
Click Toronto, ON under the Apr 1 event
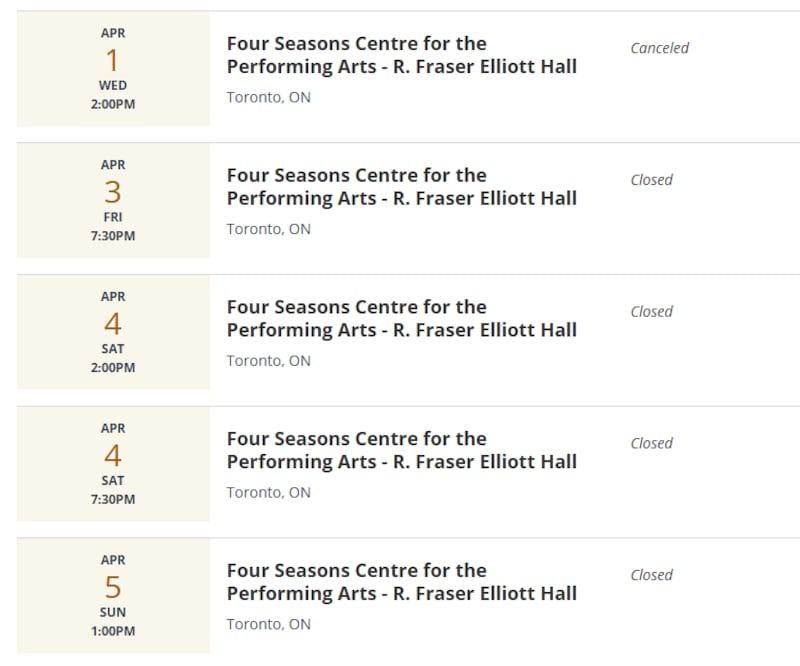(269, 97)
